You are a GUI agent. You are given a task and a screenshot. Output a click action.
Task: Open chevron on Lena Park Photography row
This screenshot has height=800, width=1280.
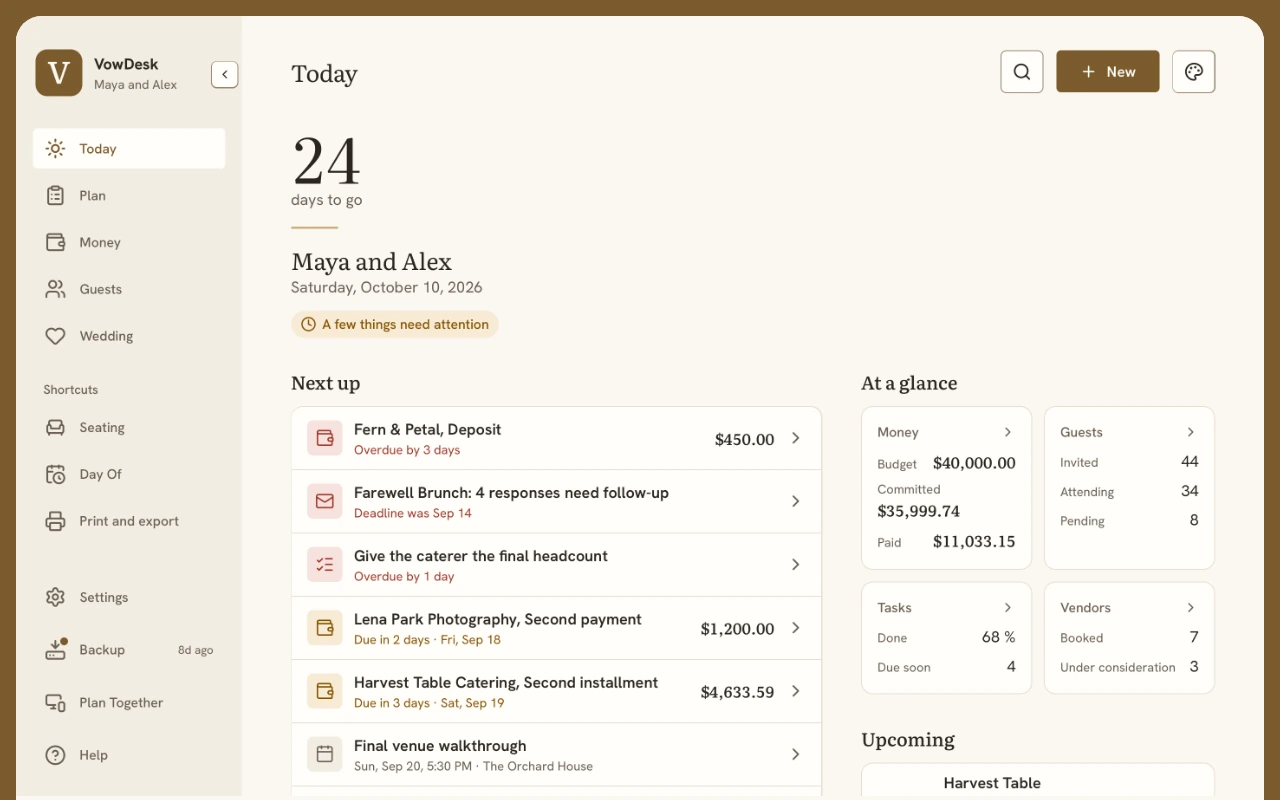796,628
